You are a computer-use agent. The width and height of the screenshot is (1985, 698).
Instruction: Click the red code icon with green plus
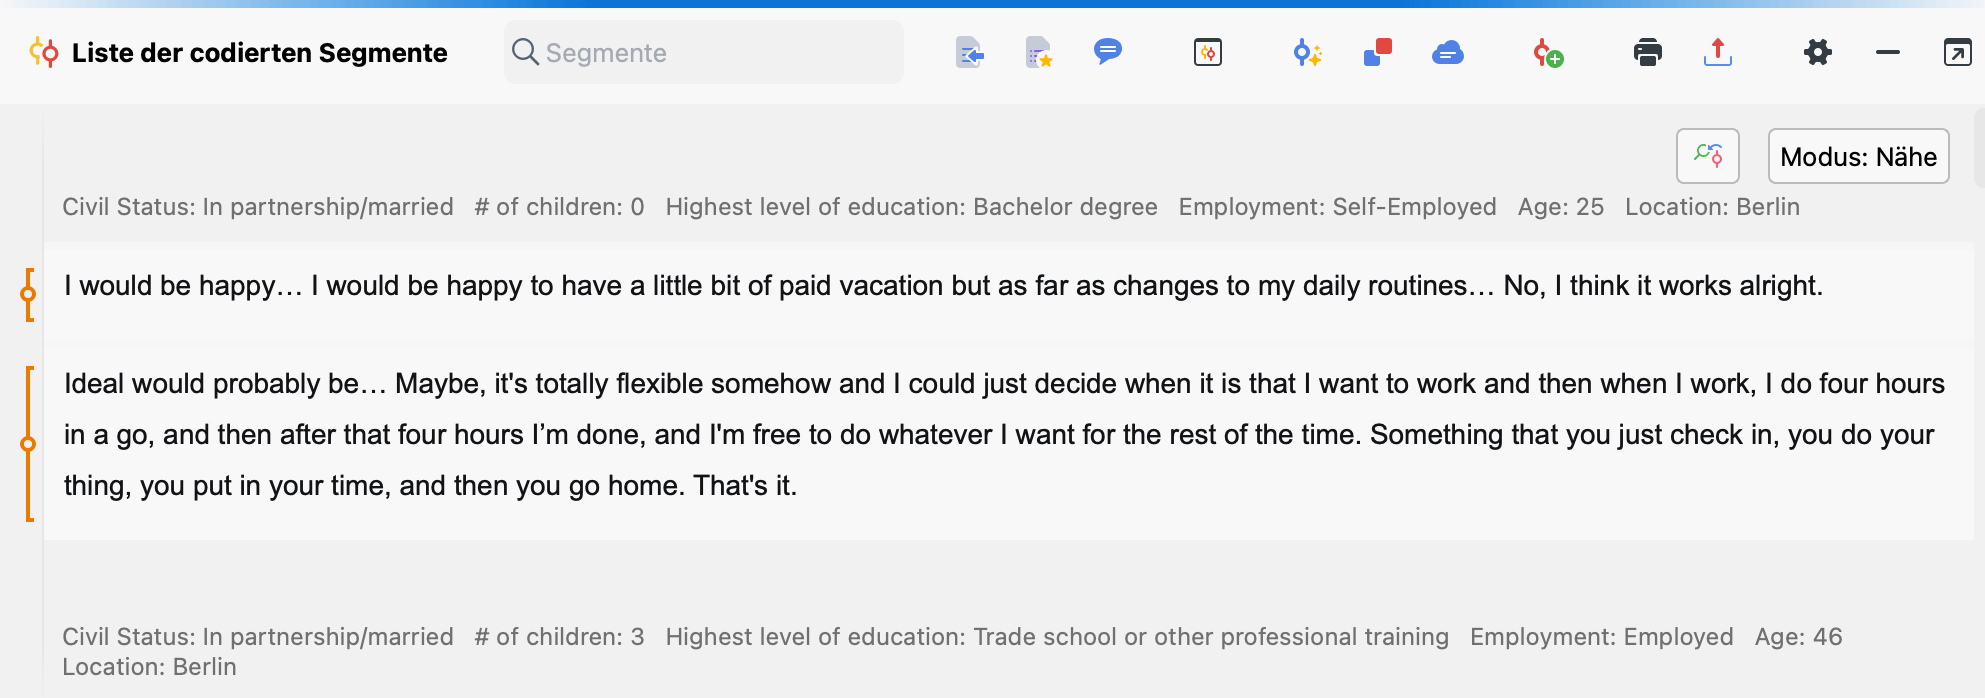[1548, 52]
